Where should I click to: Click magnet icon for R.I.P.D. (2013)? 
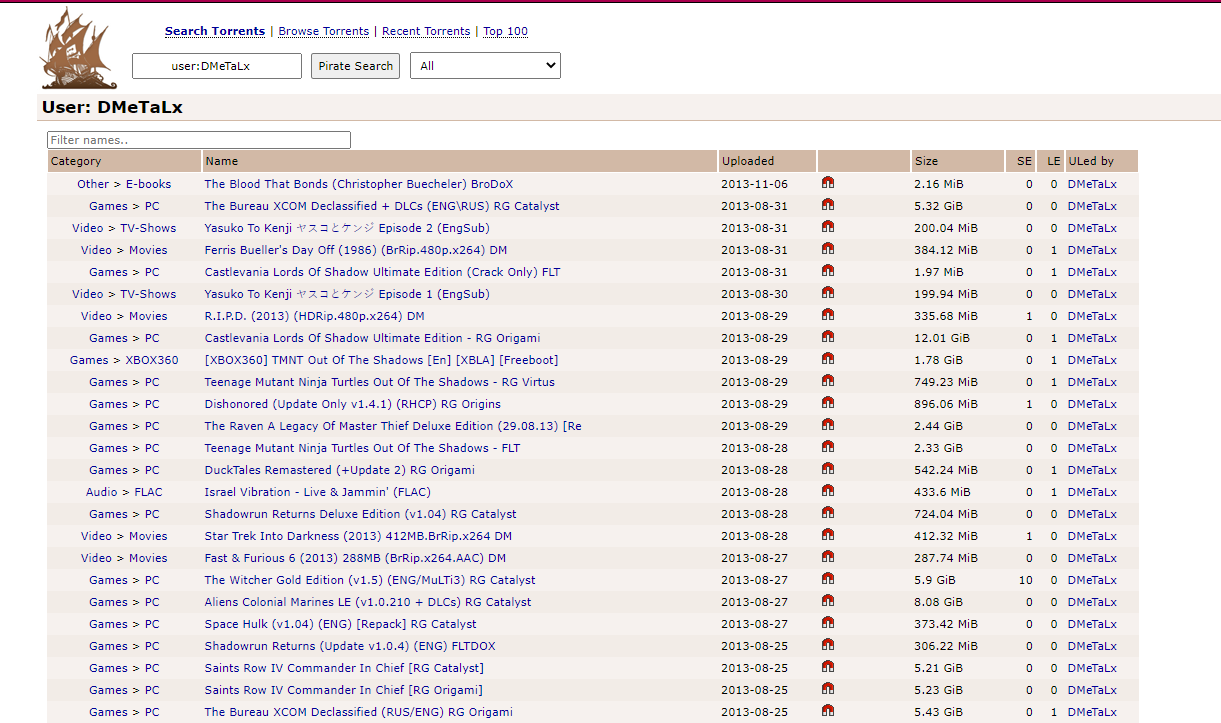[x=828, y=315]
